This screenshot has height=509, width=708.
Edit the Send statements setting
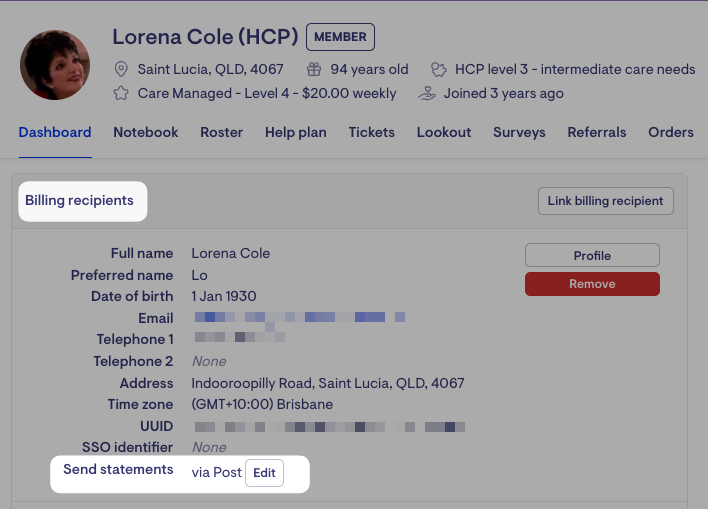point(264,473)
